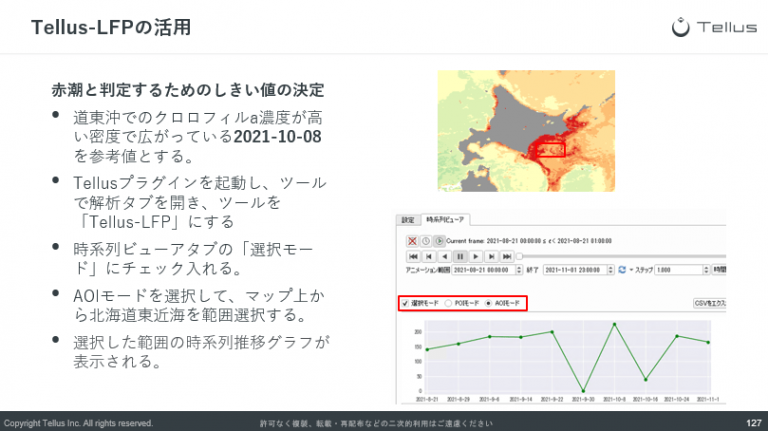Image resolution: width=768 pixels, height=431 pixels.
Task: Click the bold date text 2021-10-08
Action: (278, 137)
